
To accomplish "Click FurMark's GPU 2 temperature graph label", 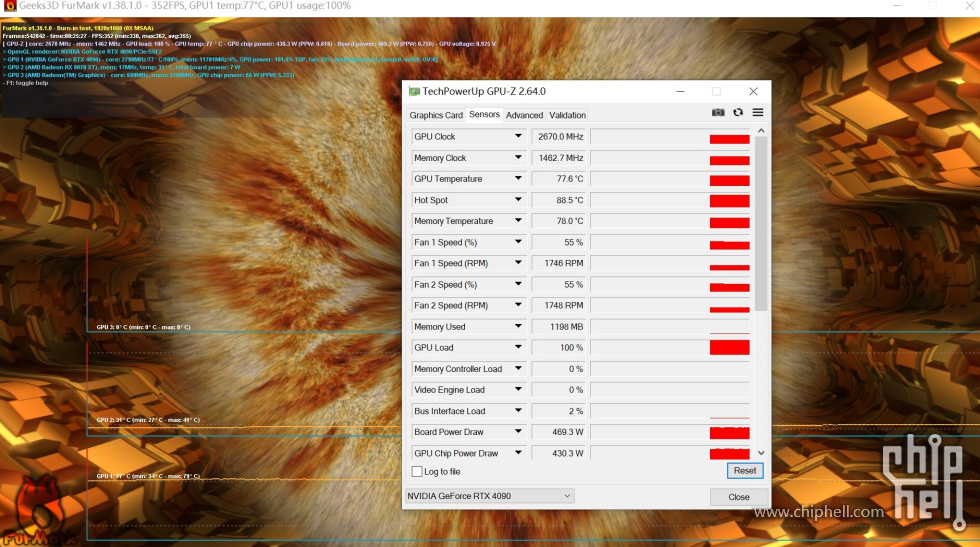I will 148,420.
